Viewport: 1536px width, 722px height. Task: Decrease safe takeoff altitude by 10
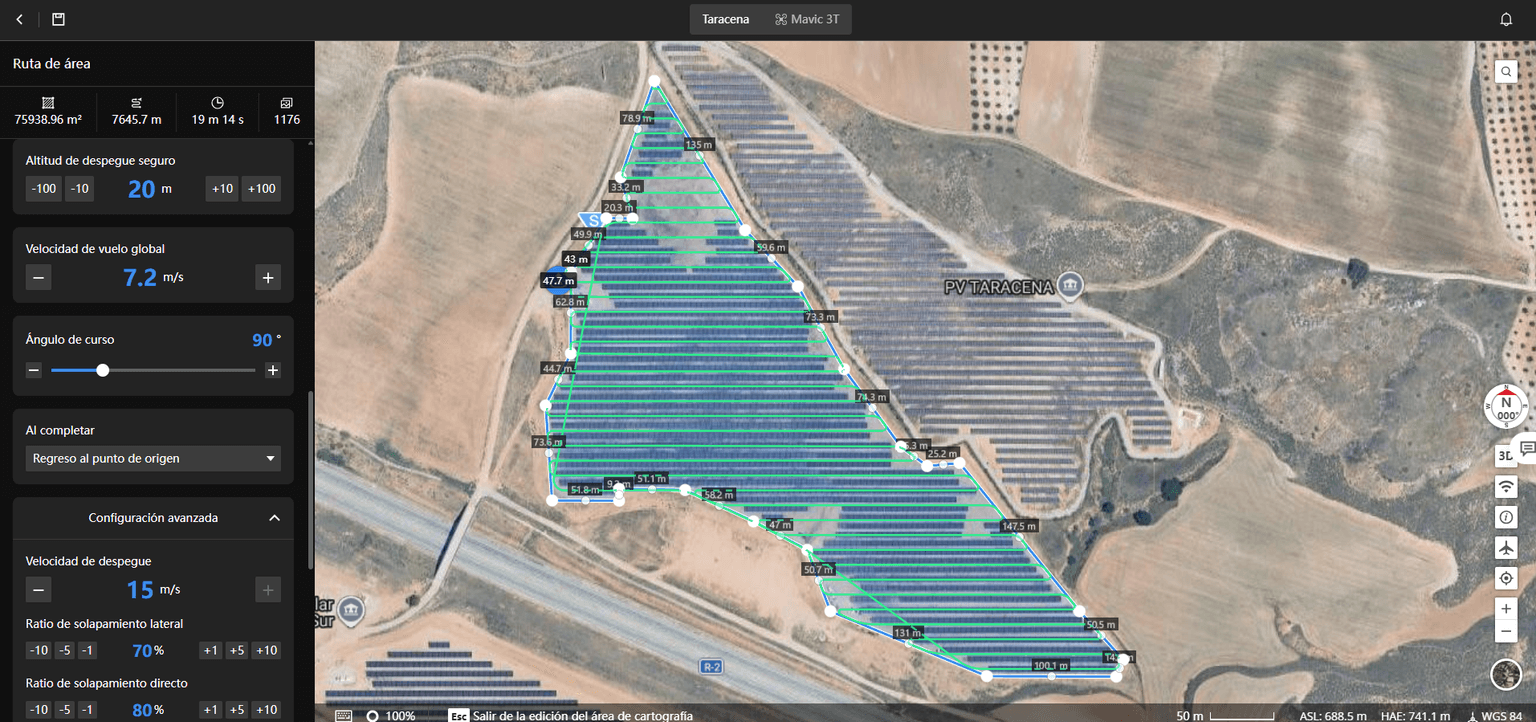(80, 189)
